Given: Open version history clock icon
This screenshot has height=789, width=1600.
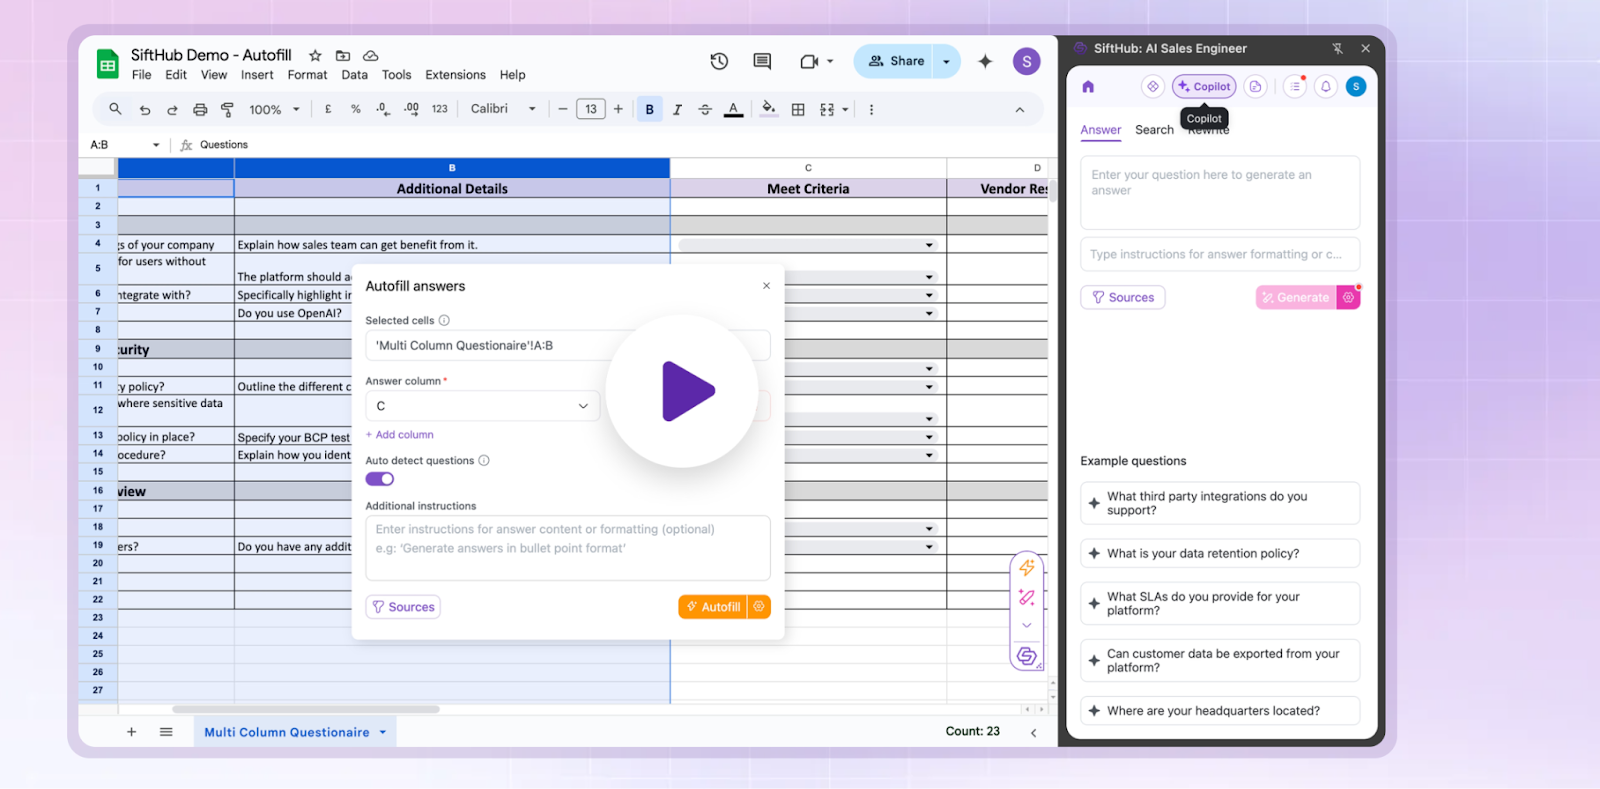Looking at the screenshot, I should [x=719, y=62].
